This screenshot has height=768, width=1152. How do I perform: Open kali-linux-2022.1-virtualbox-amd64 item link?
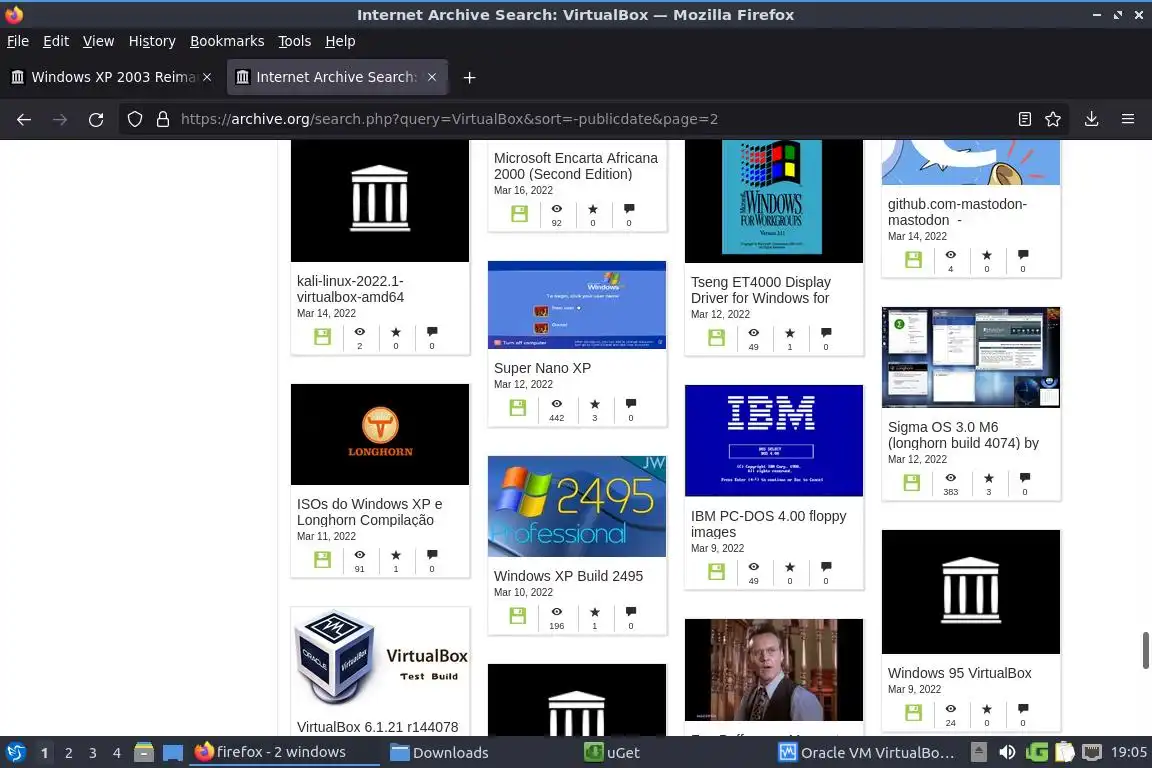tap(350, 289)
